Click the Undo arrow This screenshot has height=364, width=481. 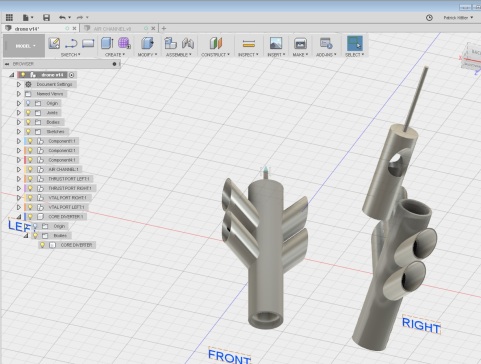[62, 17]
